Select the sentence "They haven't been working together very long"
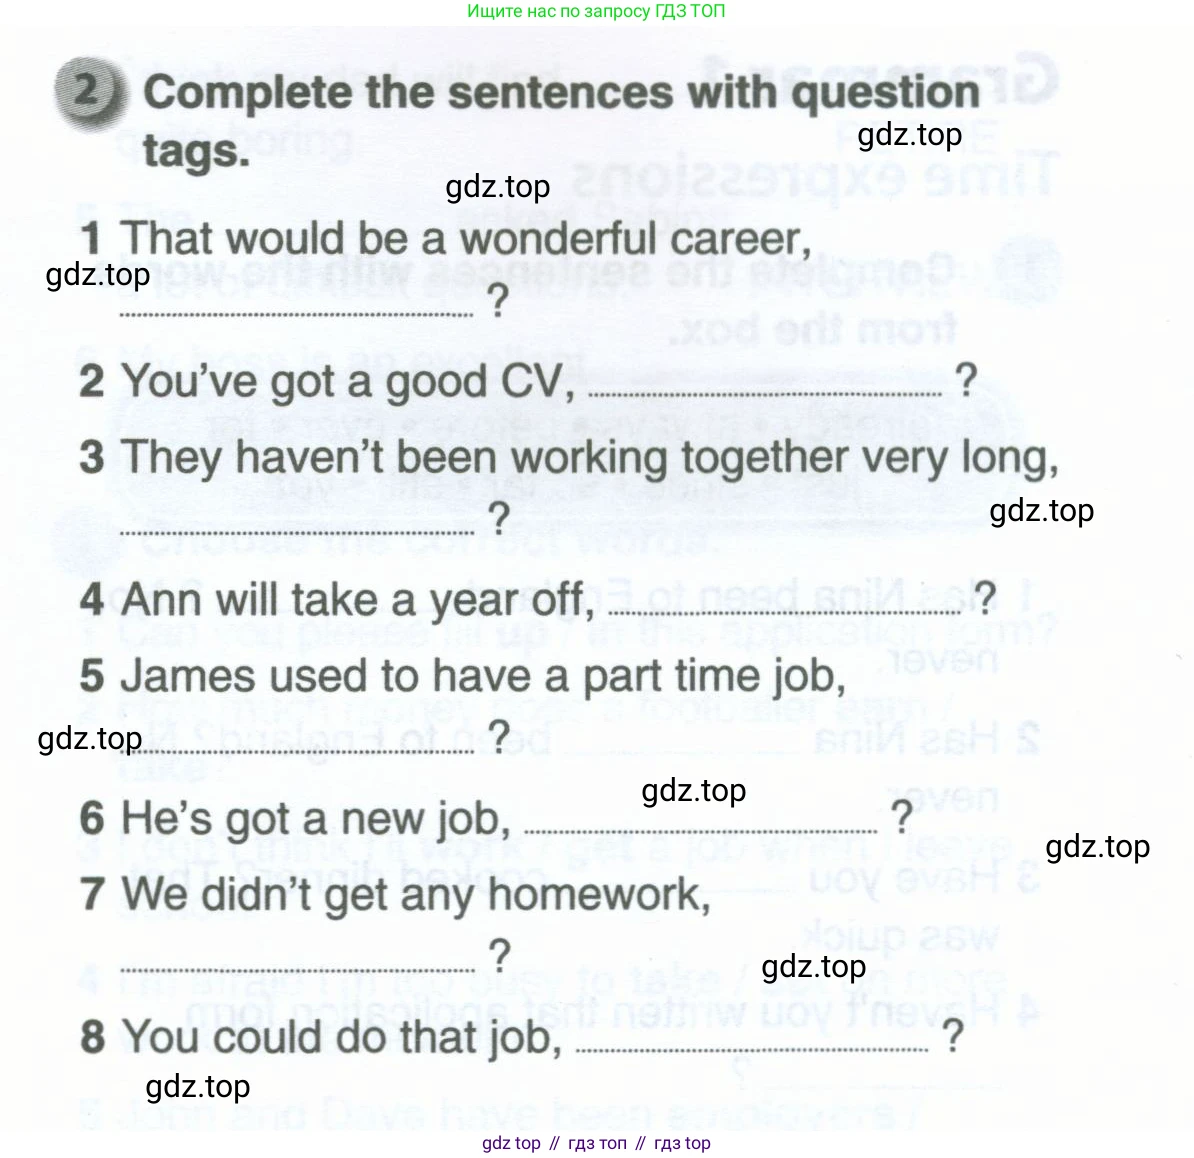Screen dimensions: 1194x1158 click(590, 458)
